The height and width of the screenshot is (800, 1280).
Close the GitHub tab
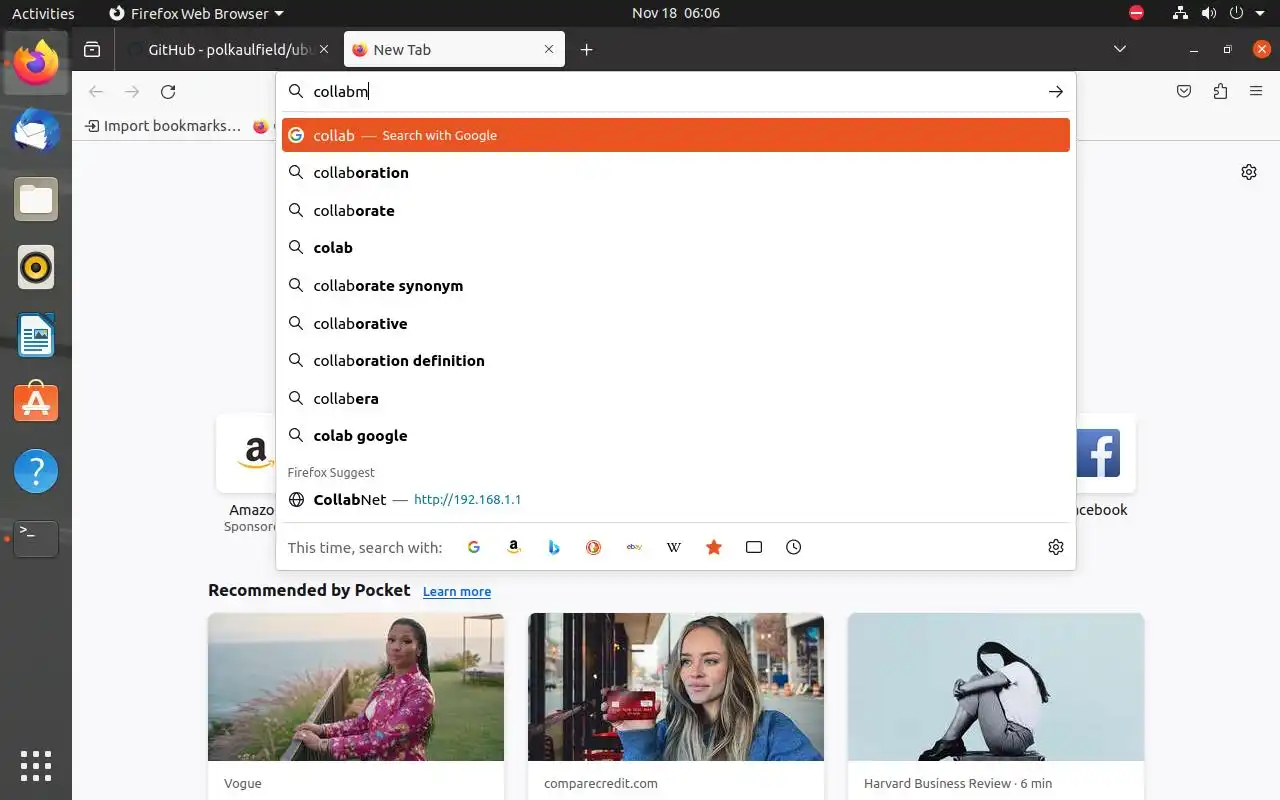[x=323, y=49]
